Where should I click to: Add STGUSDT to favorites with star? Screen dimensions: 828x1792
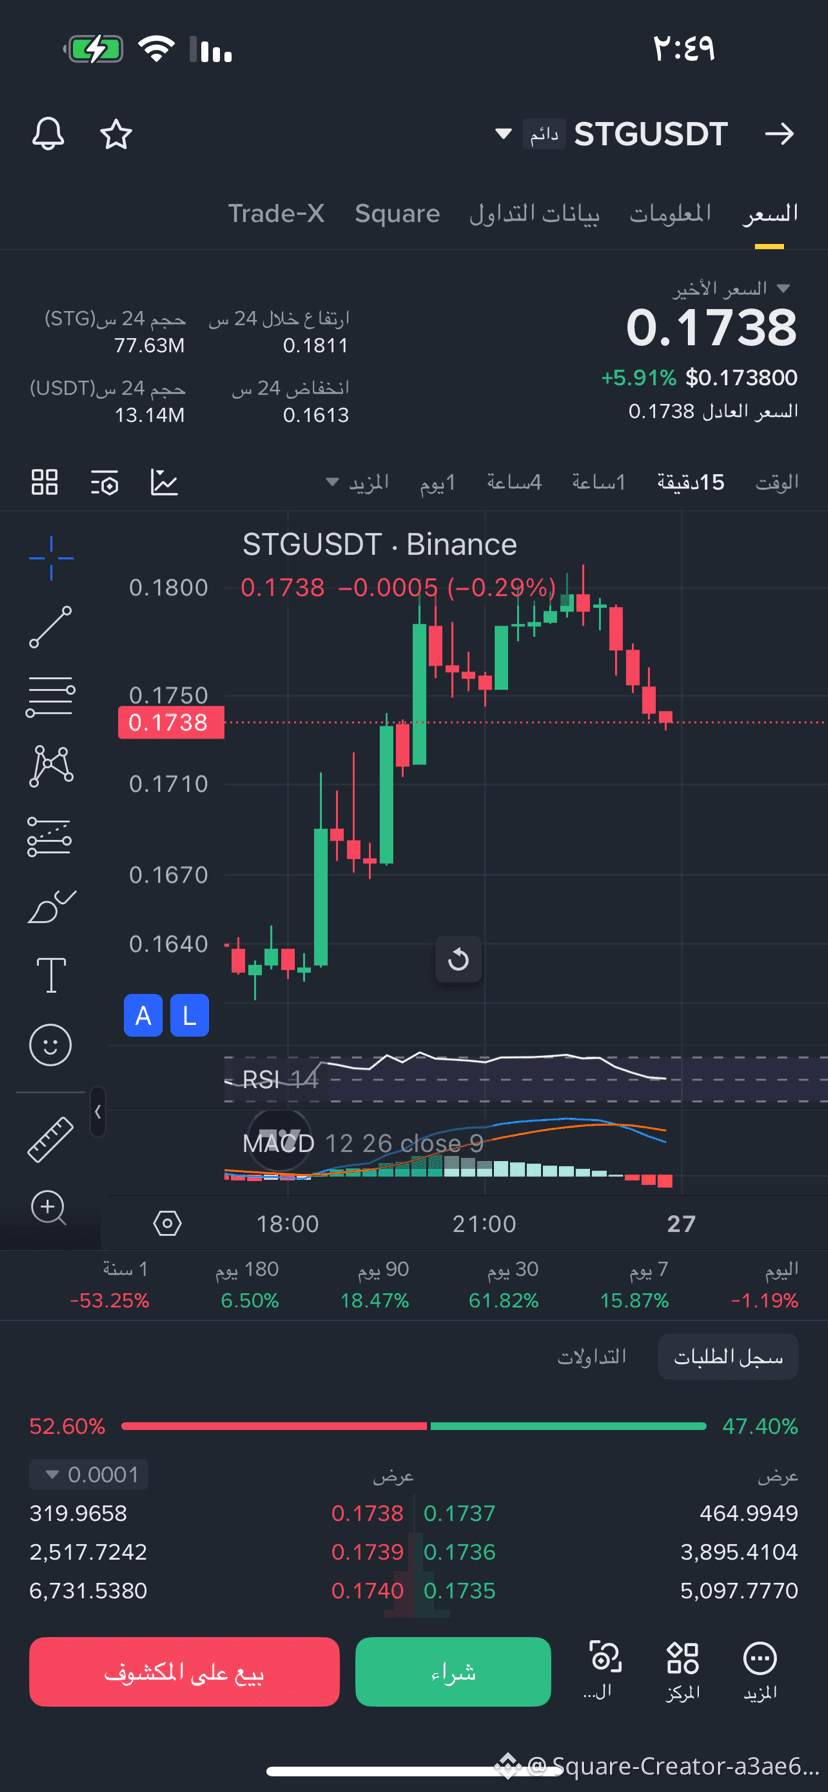click(x=116, y=134)
